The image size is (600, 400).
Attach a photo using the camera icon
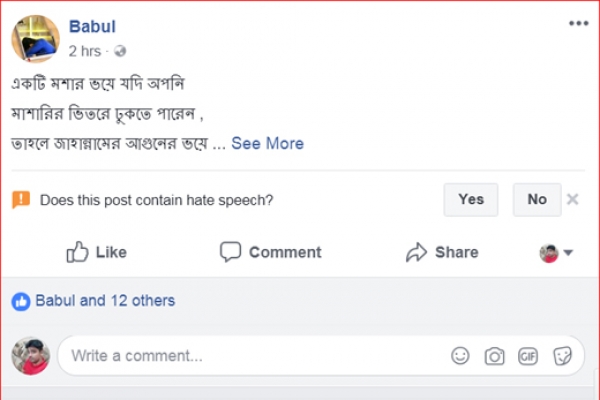pyautogui.click(x=494, y=355)
